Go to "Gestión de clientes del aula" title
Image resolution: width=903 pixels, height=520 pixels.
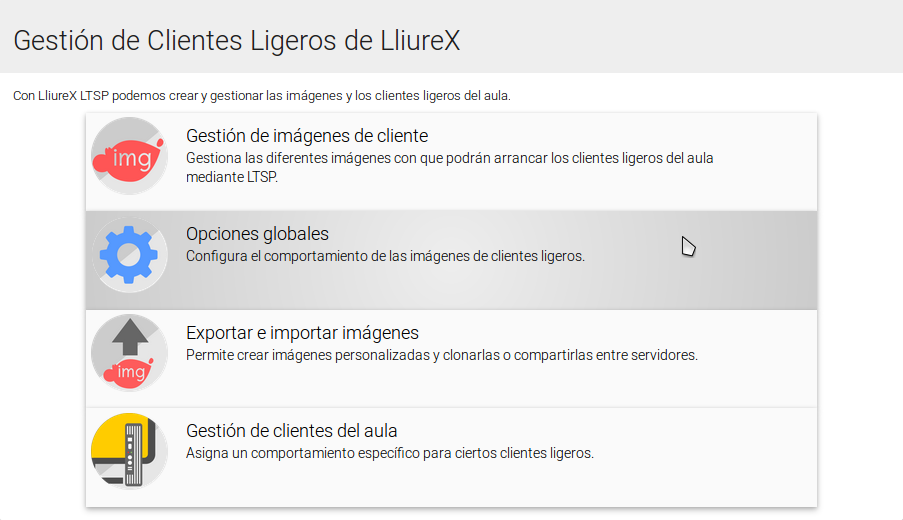click(292, 431)
